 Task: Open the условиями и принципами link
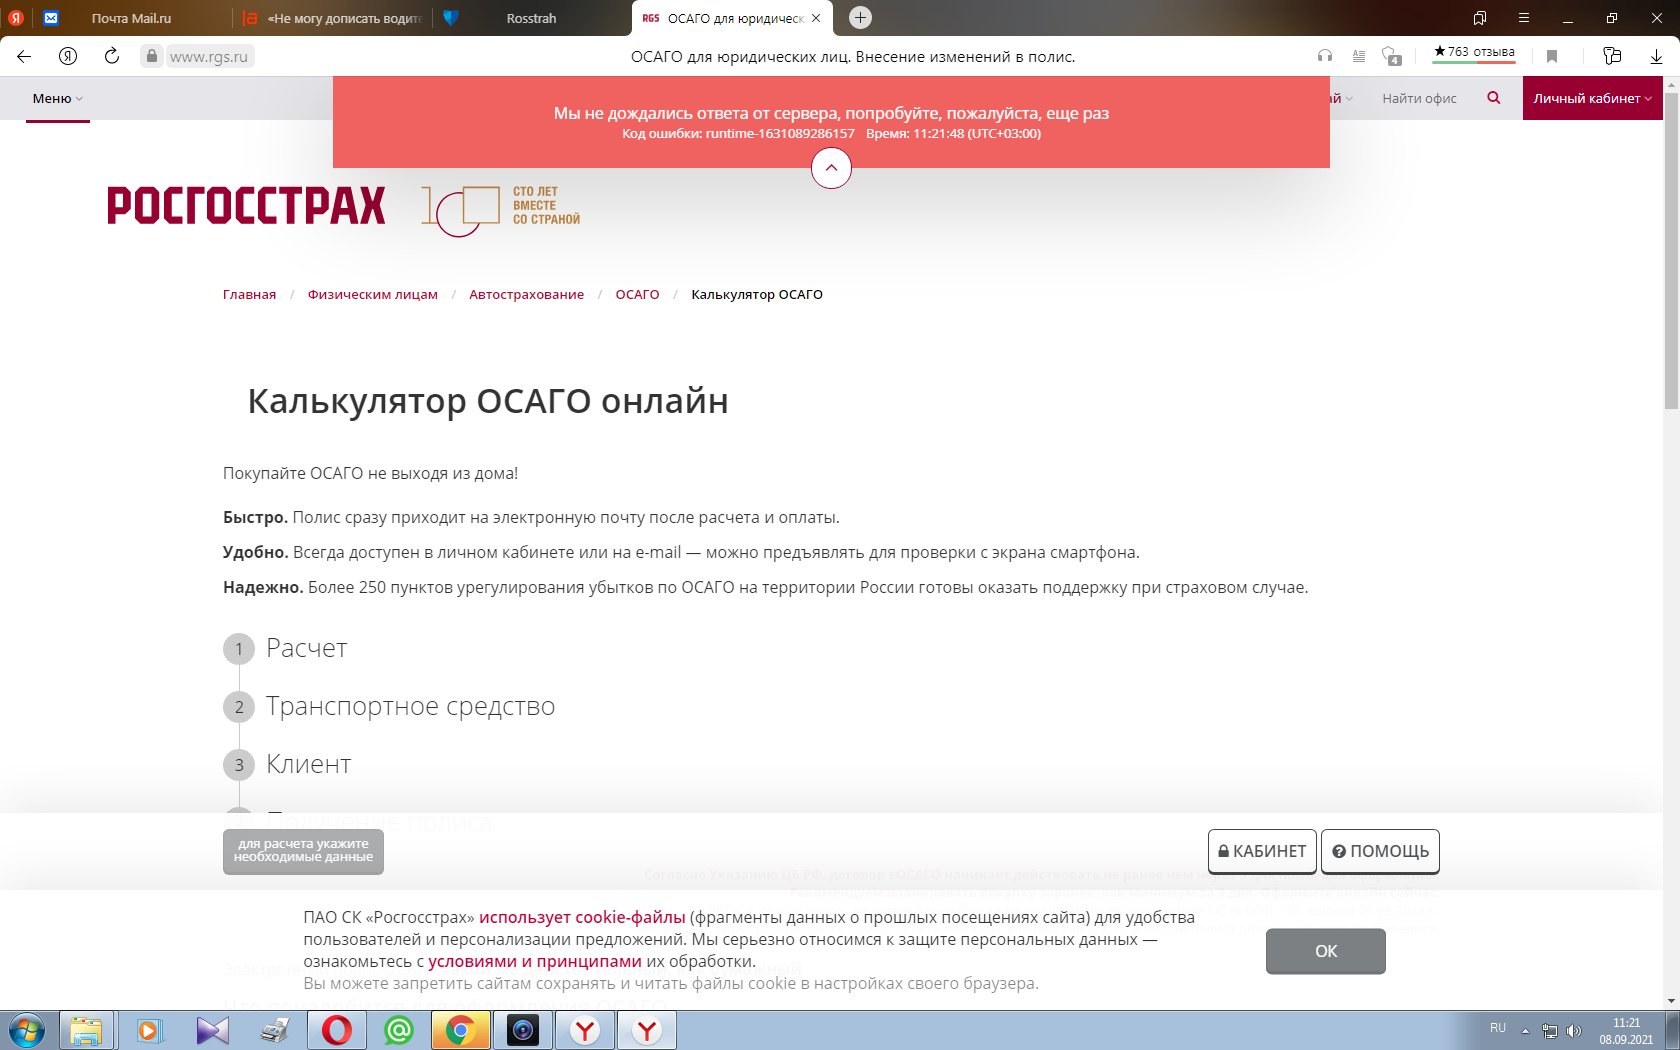[535, 961]
